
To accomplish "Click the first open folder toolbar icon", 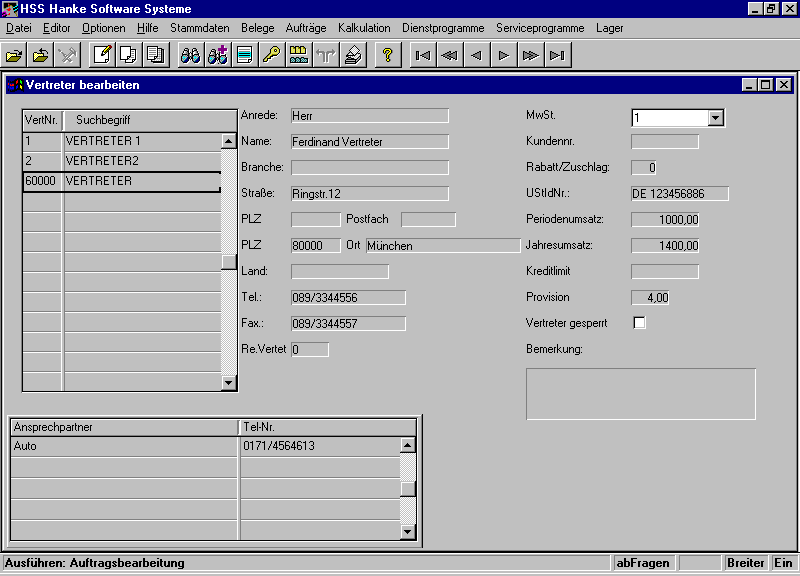I will pos(14,55).
